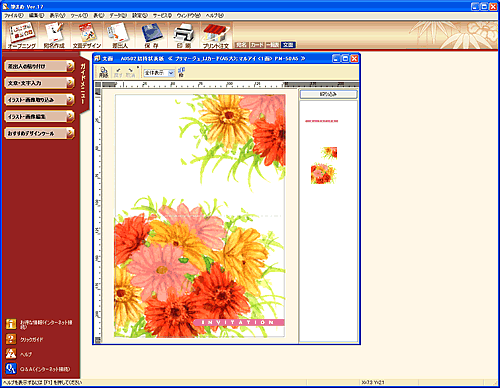This screenshot has width=500, height=388.
Task: Select the 差出人 sender icon
Action: pyautogui.click(x=120, y=35)
